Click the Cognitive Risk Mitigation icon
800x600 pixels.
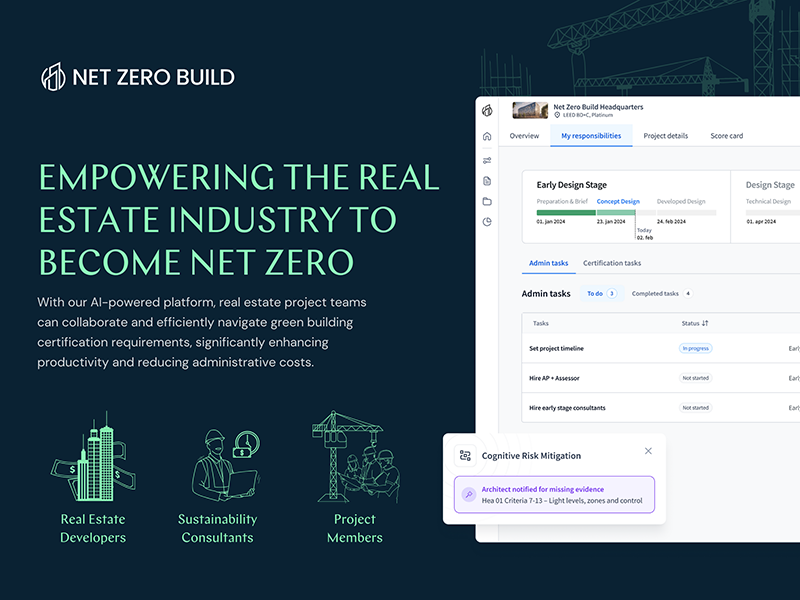coord(465,456)
